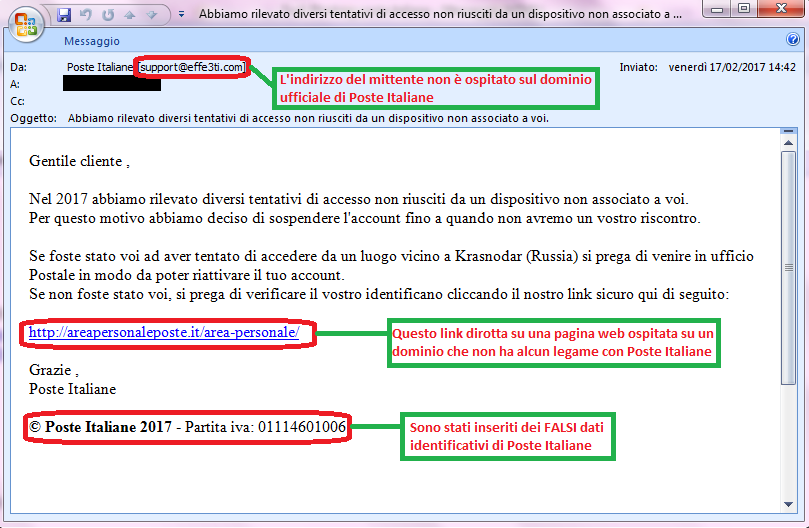The image size is (809, 528).
Task: Go to next item arrow
Action: (x=152, y=15)
